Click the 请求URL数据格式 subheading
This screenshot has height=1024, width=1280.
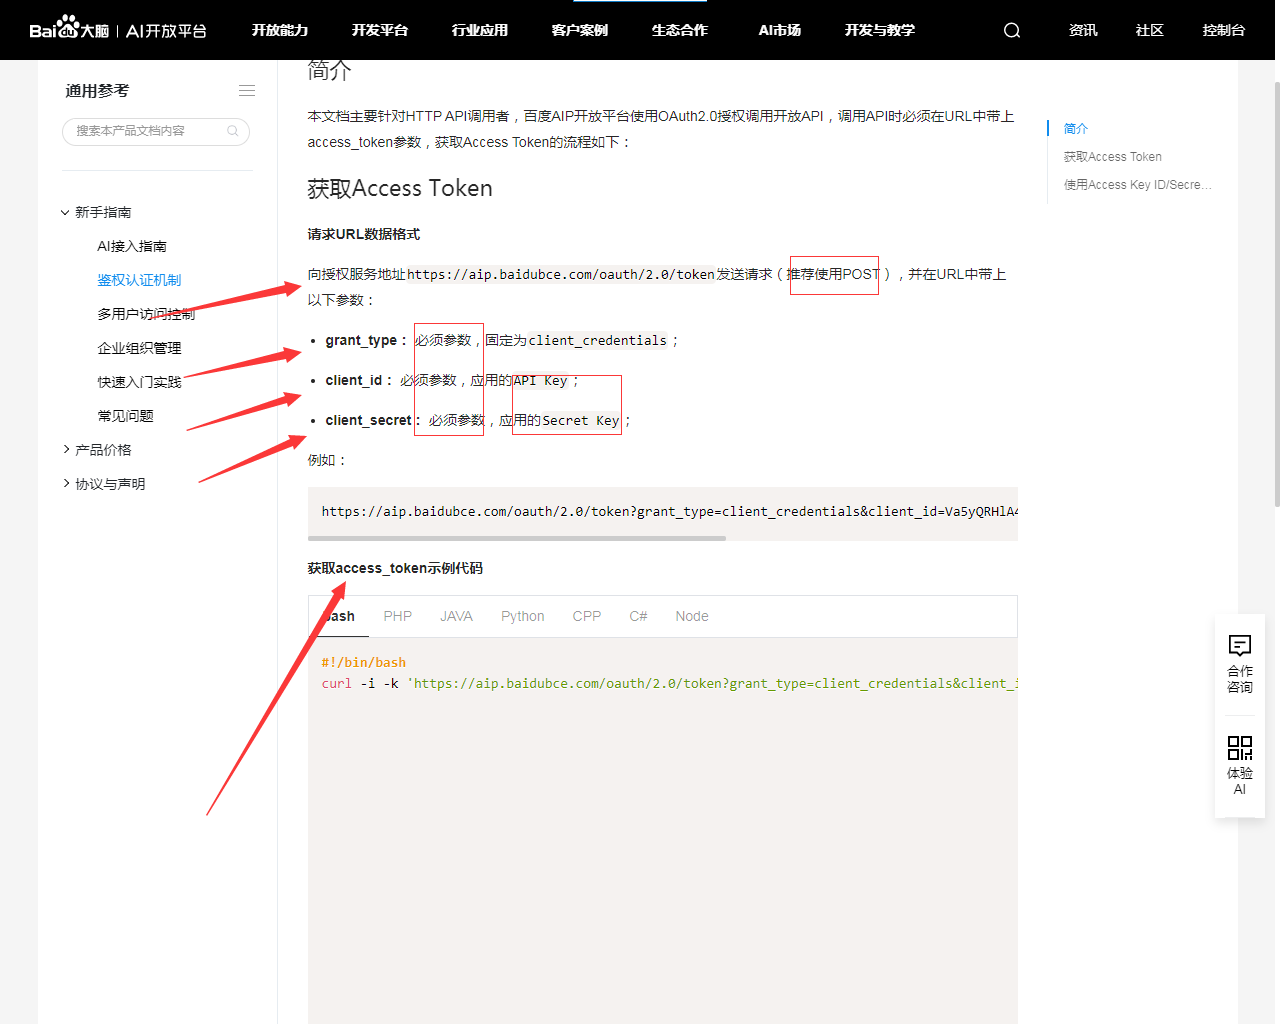[x=364, y=234]
